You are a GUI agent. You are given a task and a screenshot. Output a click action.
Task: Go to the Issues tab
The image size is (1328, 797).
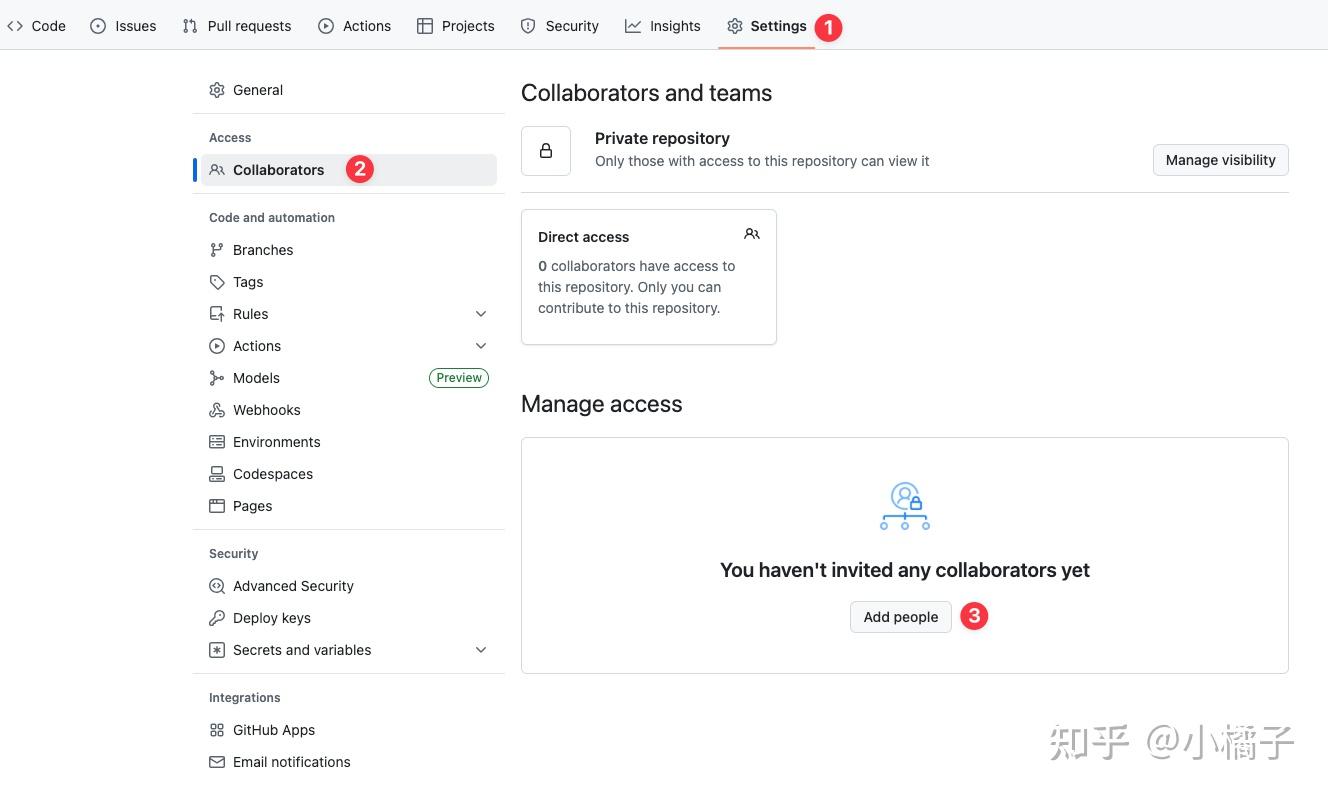(x=123, y=26)
